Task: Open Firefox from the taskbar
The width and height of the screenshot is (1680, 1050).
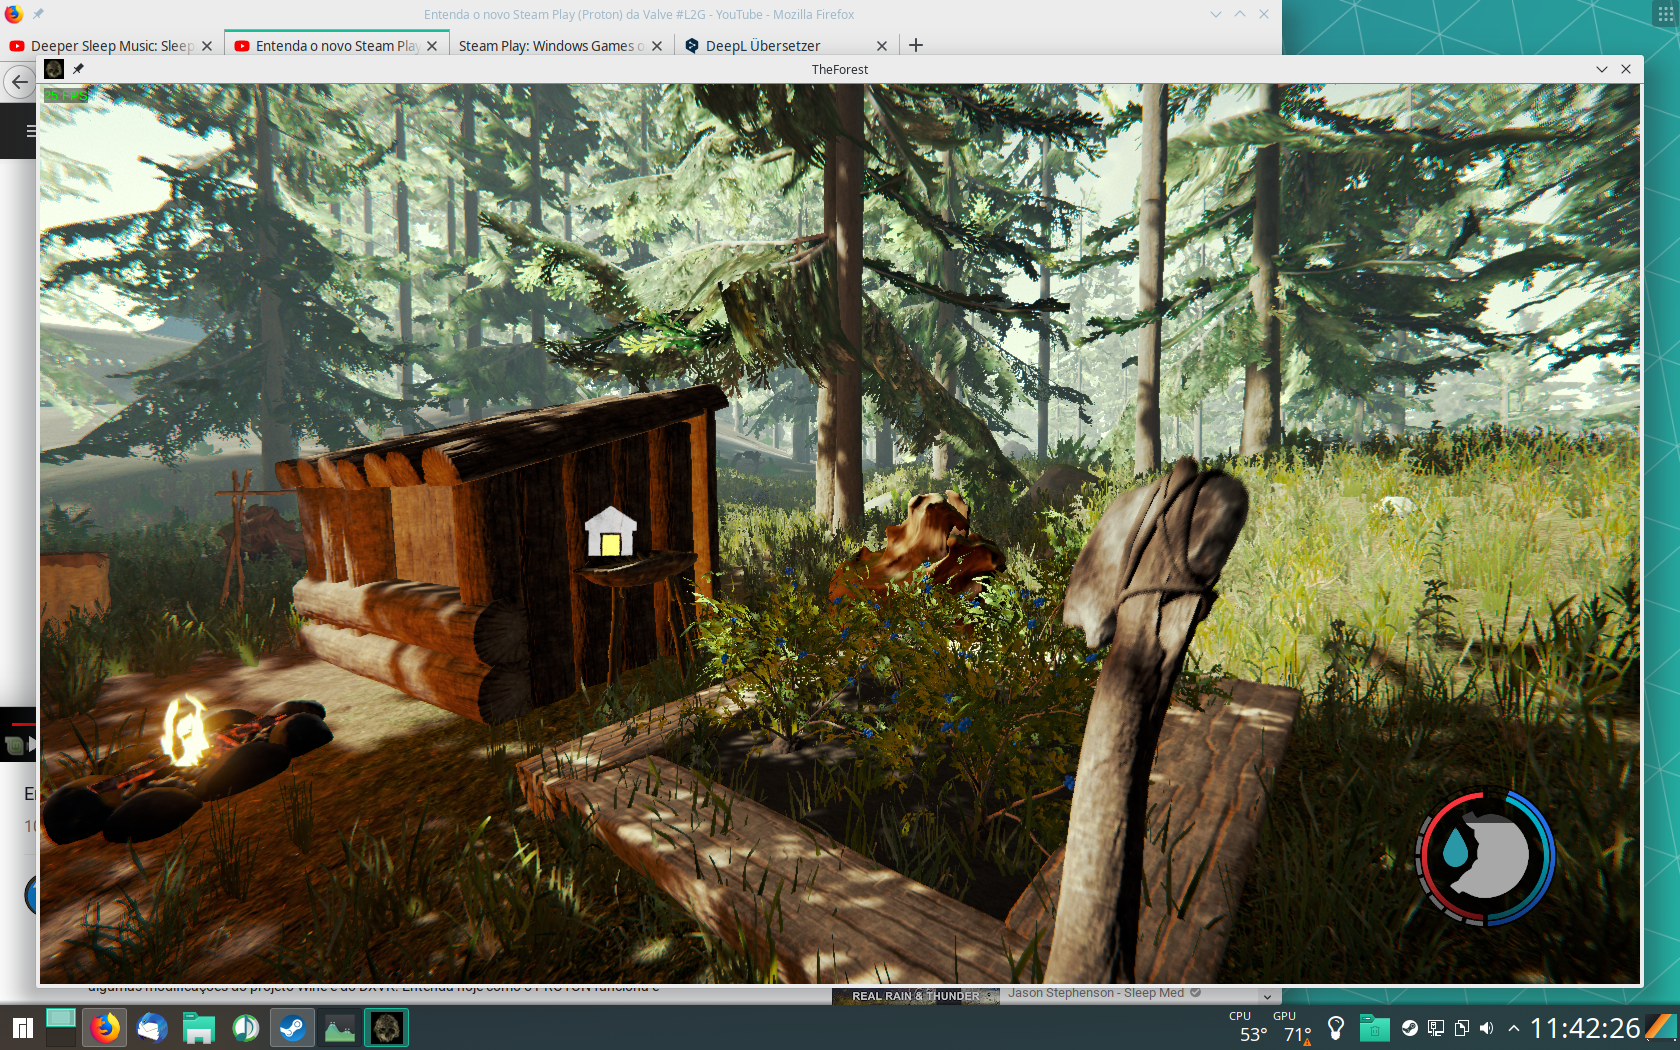Action: click(104, 1028)
